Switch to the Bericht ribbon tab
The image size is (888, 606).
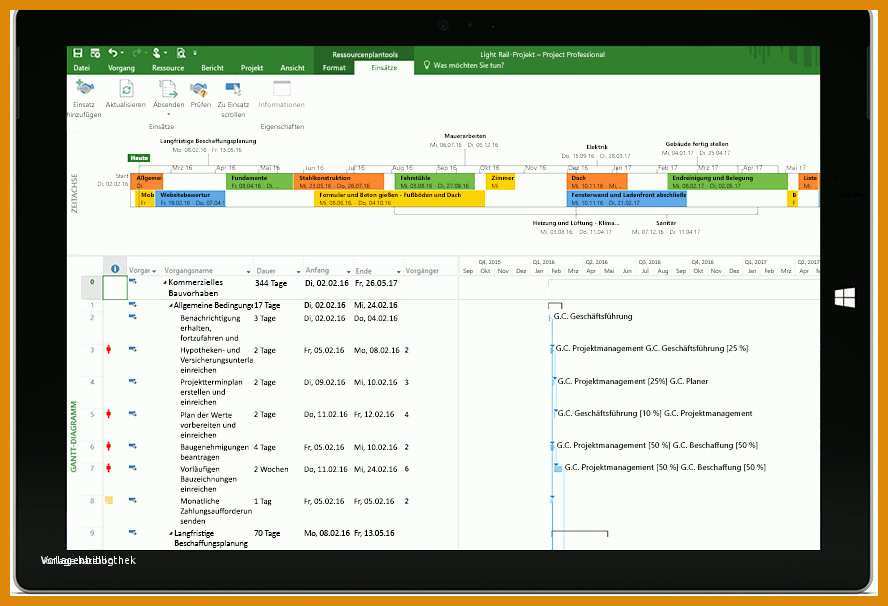pos(212,68)
